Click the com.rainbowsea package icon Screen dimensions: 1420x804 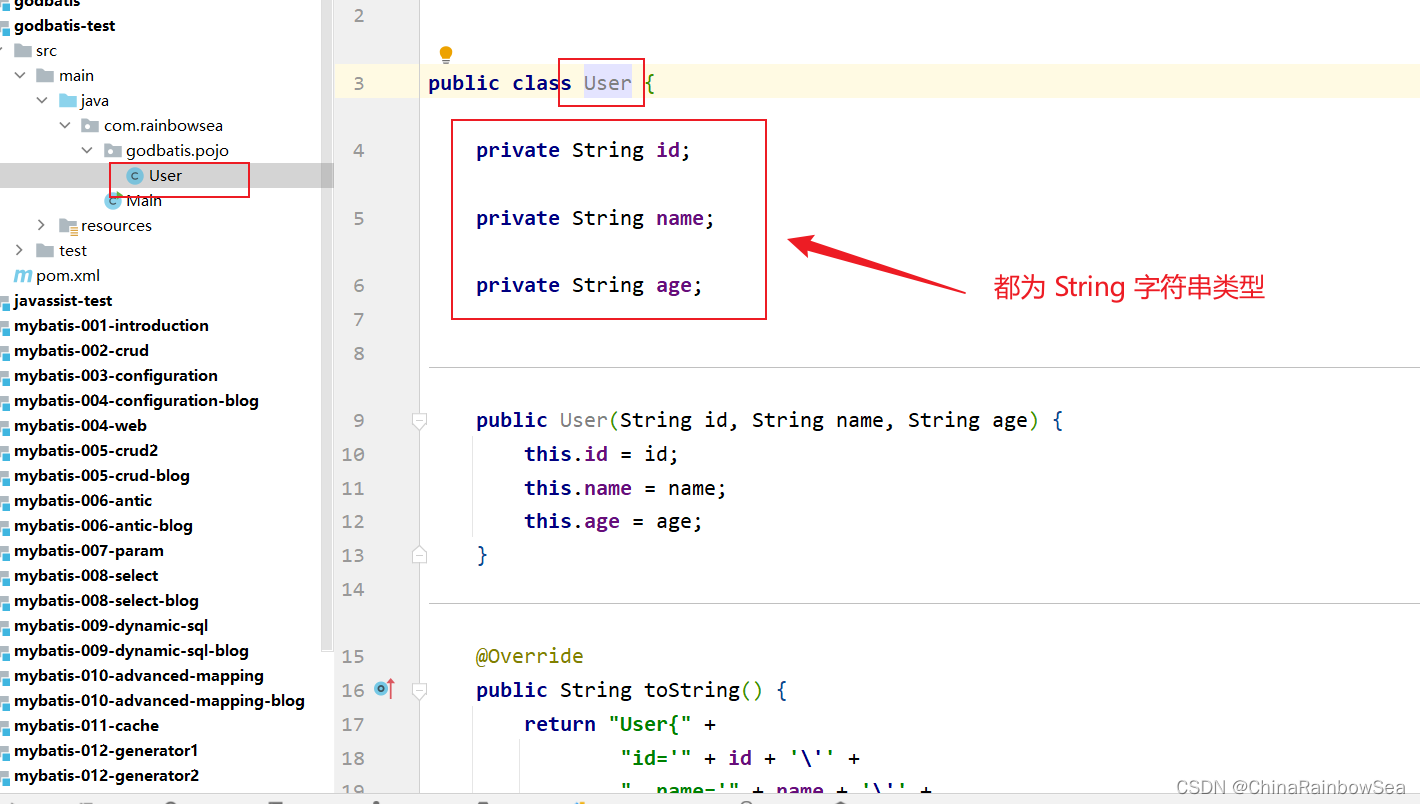point(90,125)
